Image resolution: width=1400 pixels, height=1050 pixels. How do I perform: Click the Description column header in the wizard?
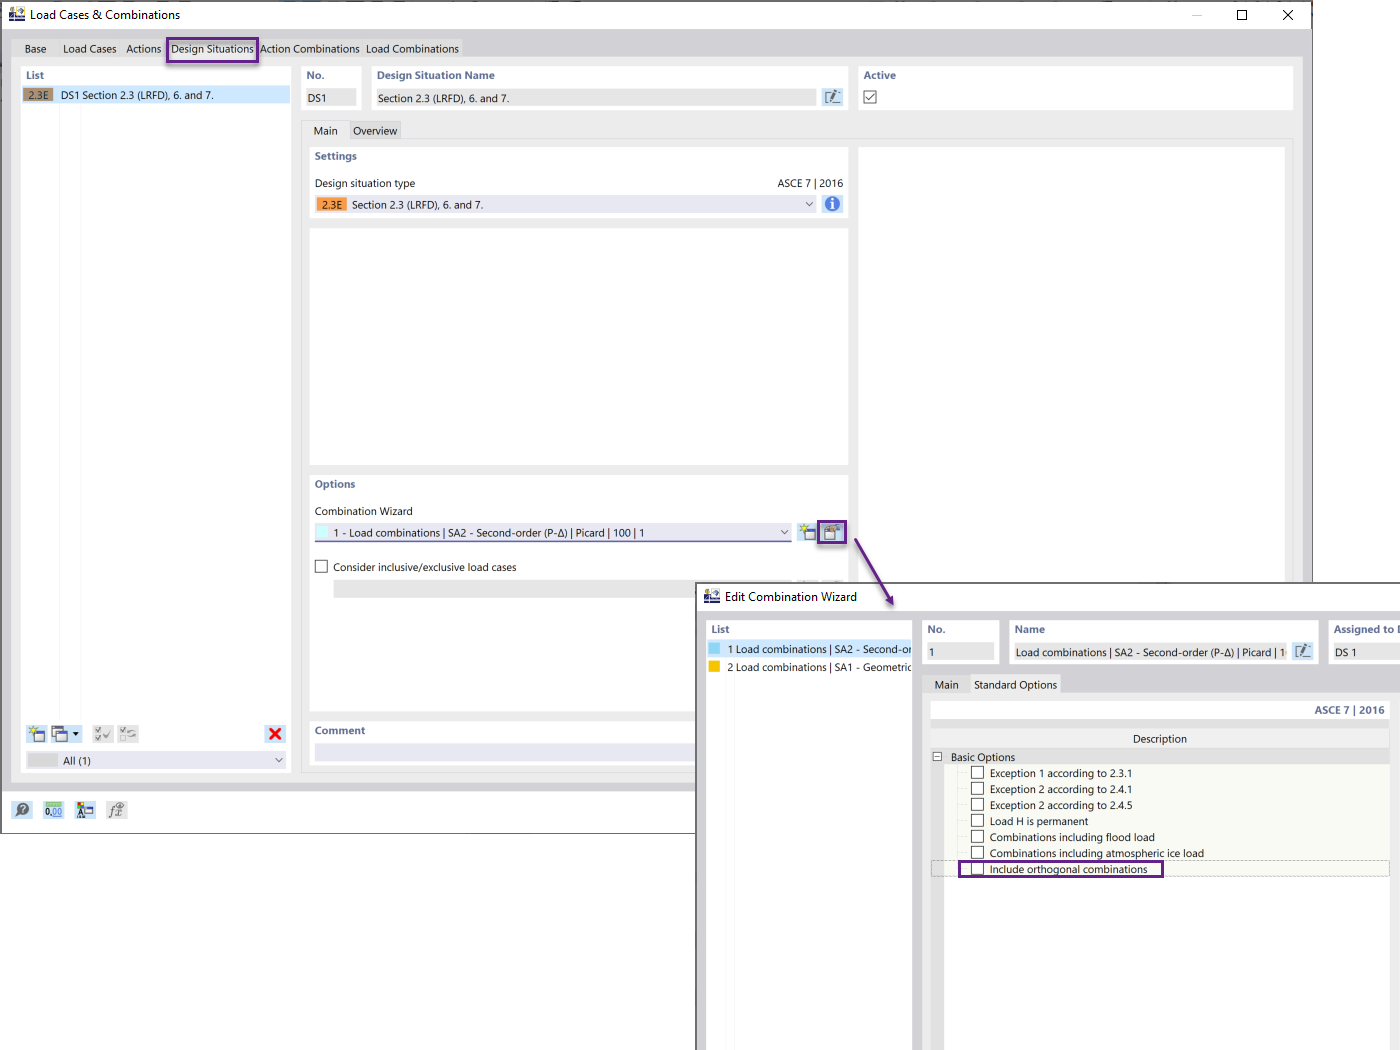(x=1160, y=739)
